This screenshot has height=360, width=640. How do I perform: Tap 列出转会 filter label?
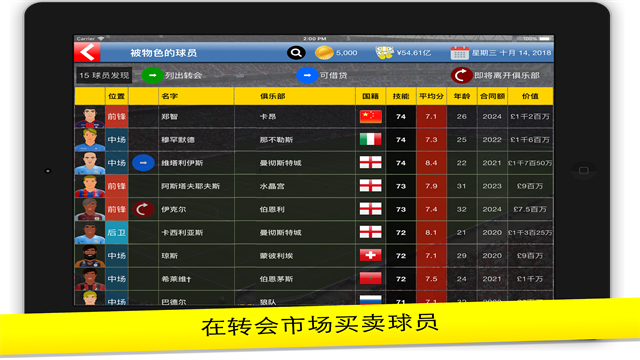(184, 76)
